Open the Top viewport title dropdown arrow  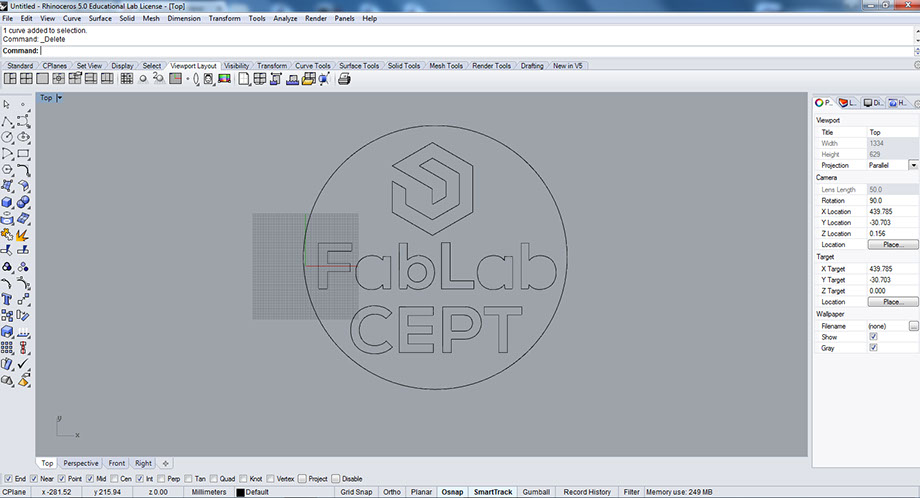pos(59,98)
